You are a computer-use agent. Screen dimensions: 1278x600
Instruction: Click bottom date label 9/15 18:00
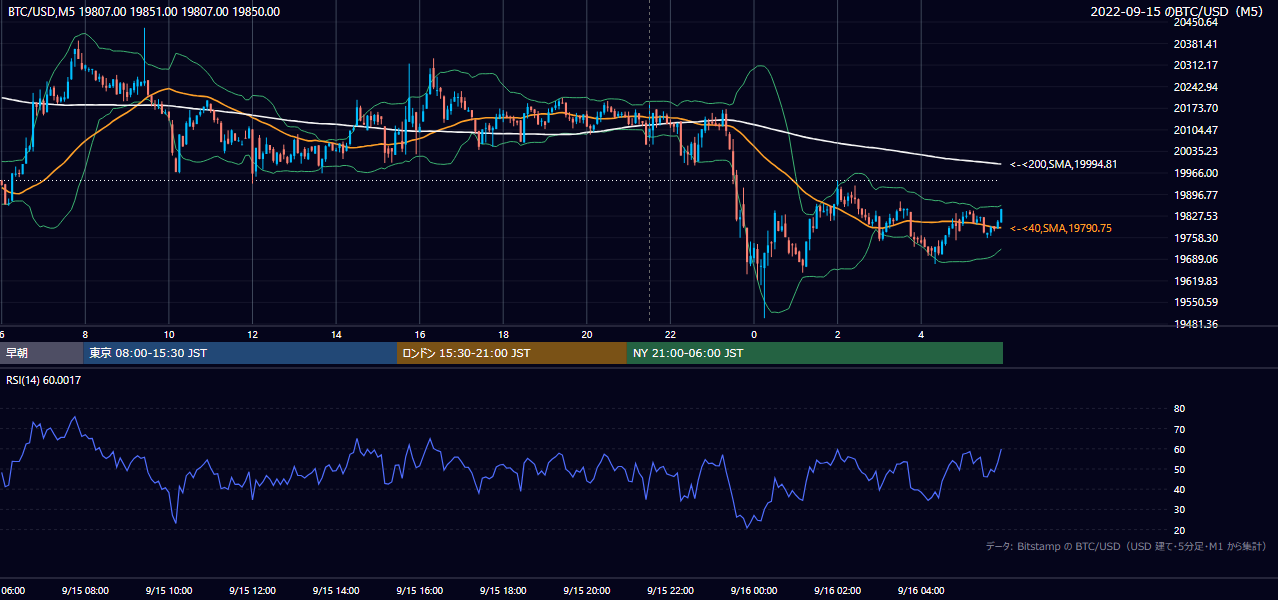[x=503, y=590]
